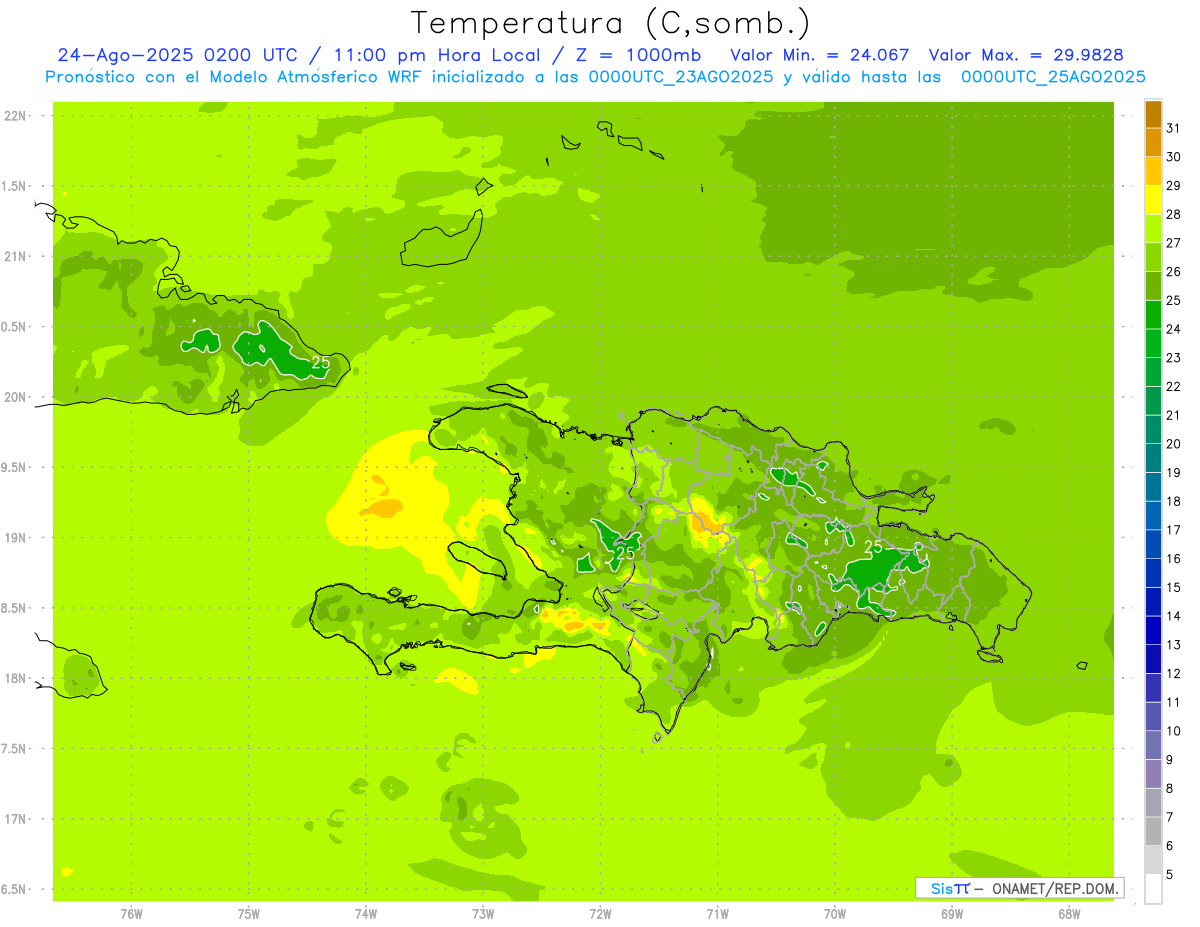Click the "6.5N" latitude axis label
Screen dimensions: 1200x927
tap(15, 890)
